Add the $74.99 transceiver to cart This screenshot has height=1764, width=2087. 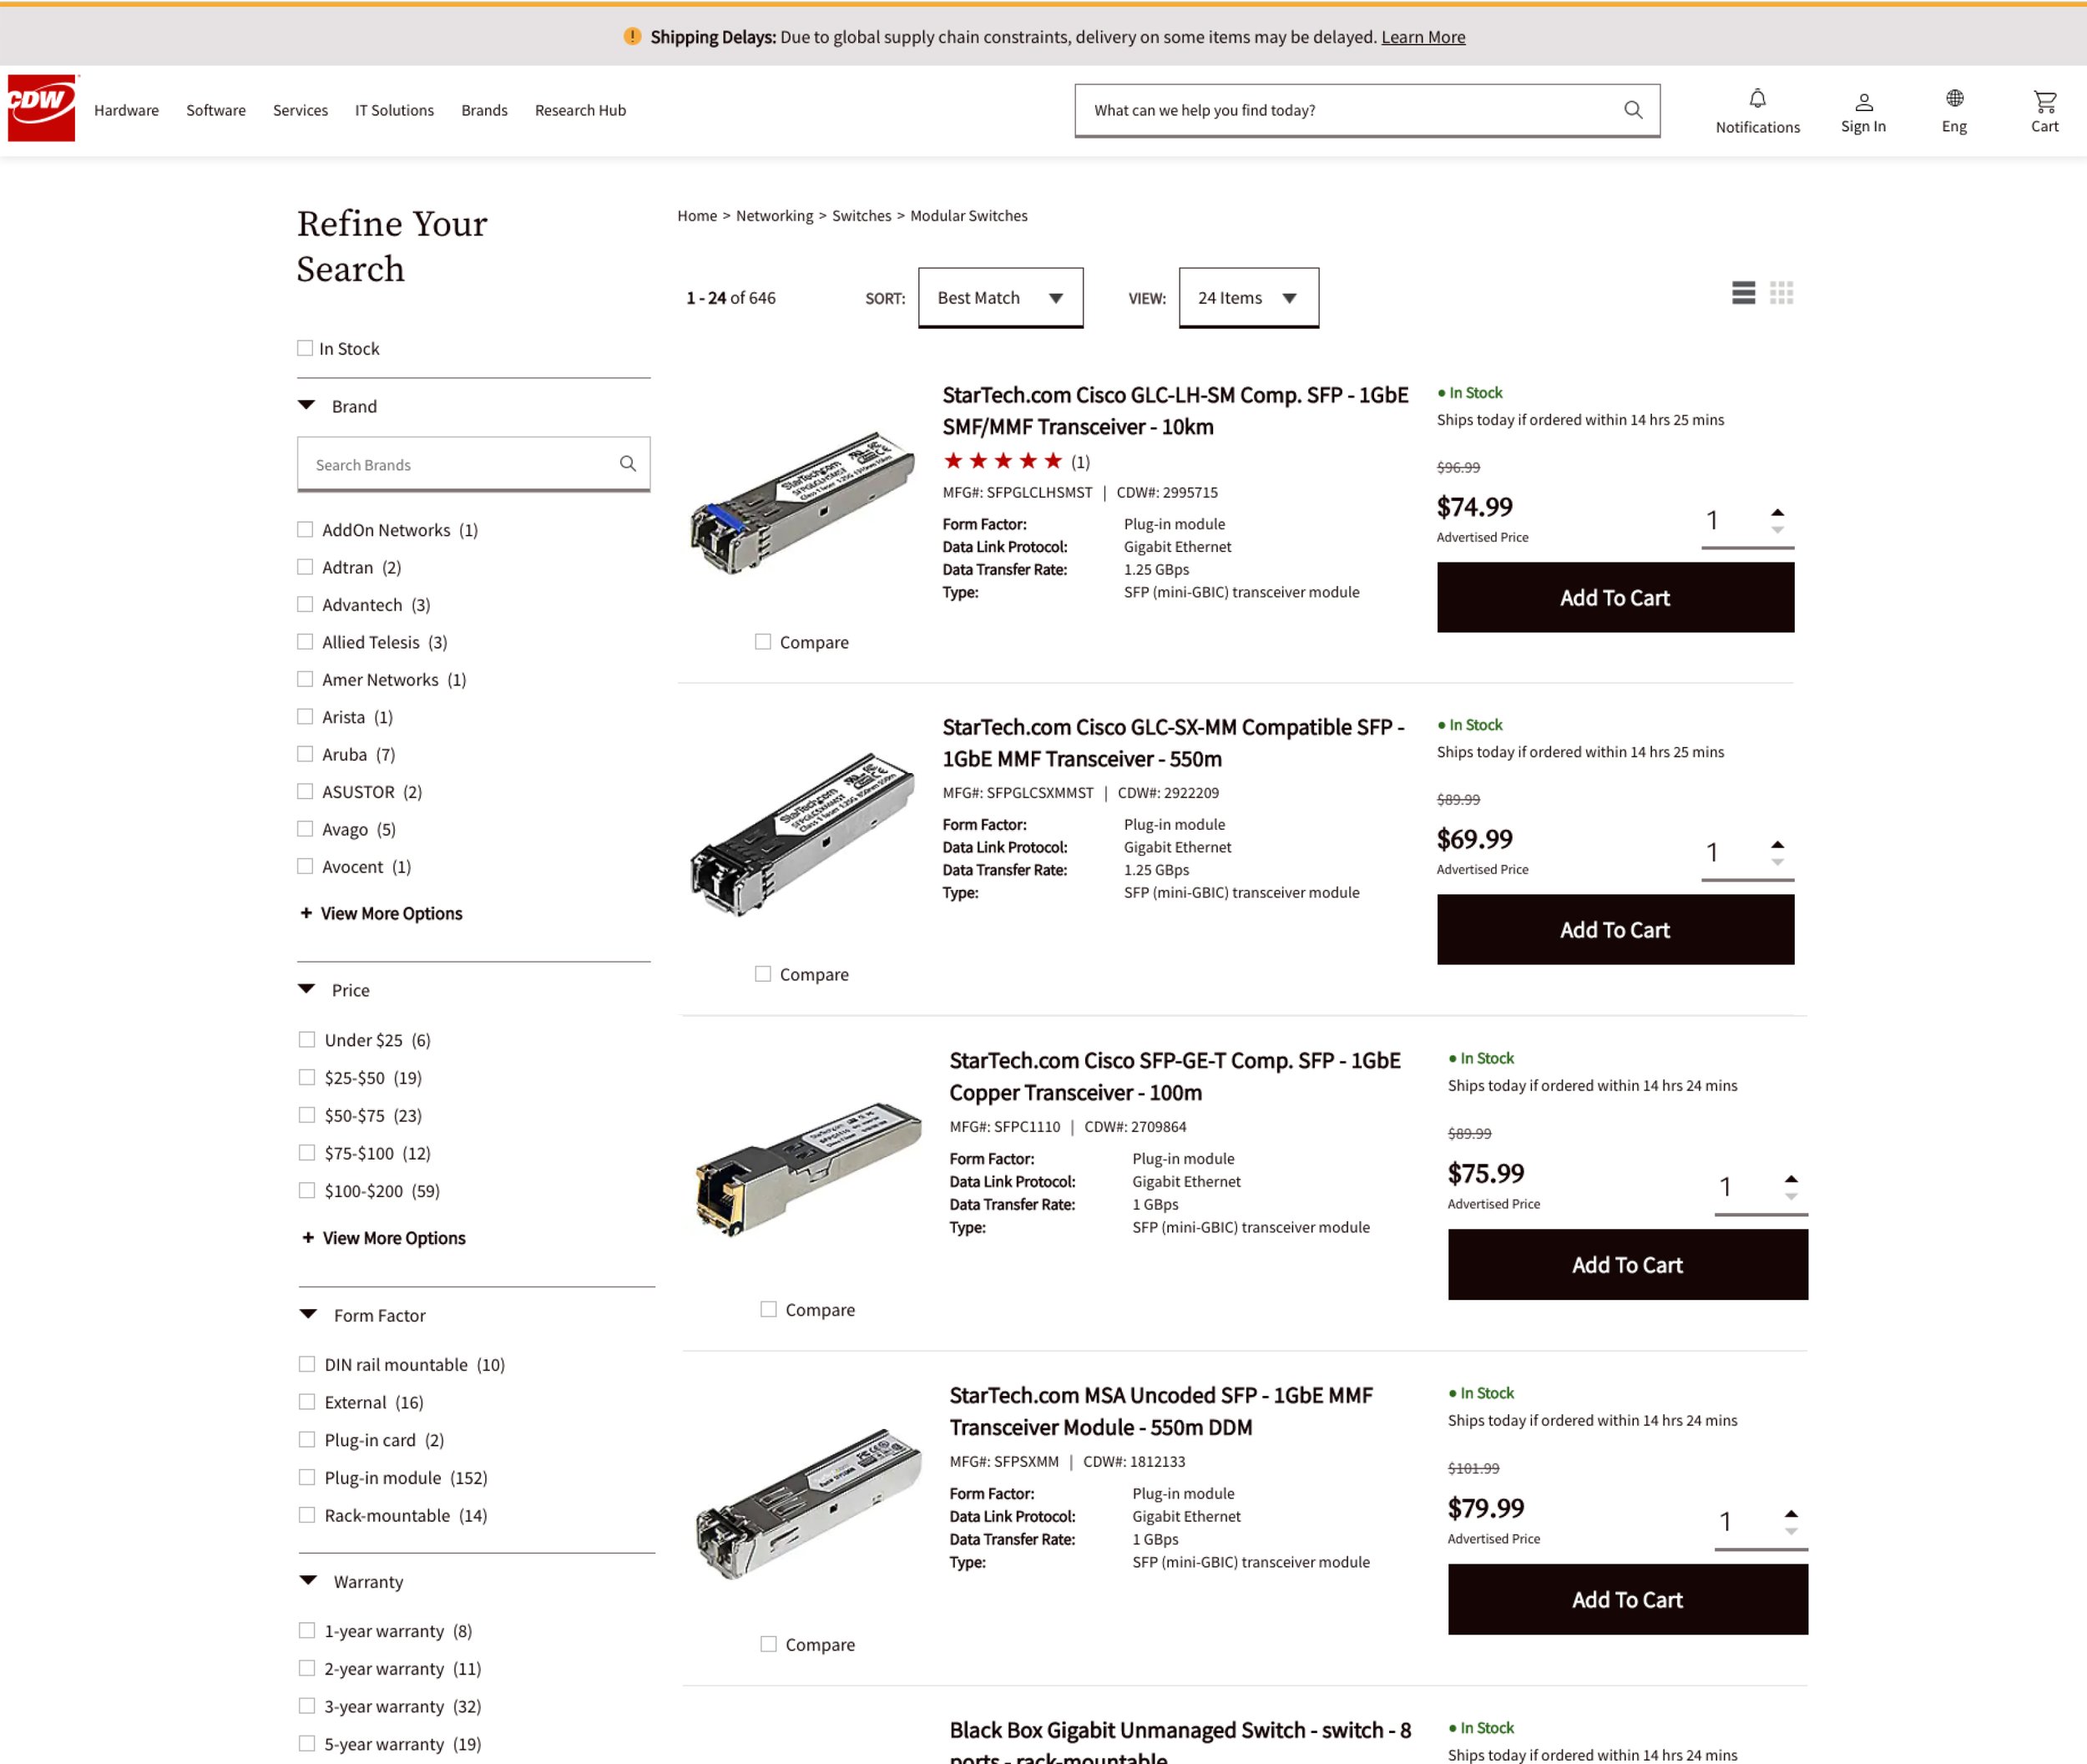1614,597
